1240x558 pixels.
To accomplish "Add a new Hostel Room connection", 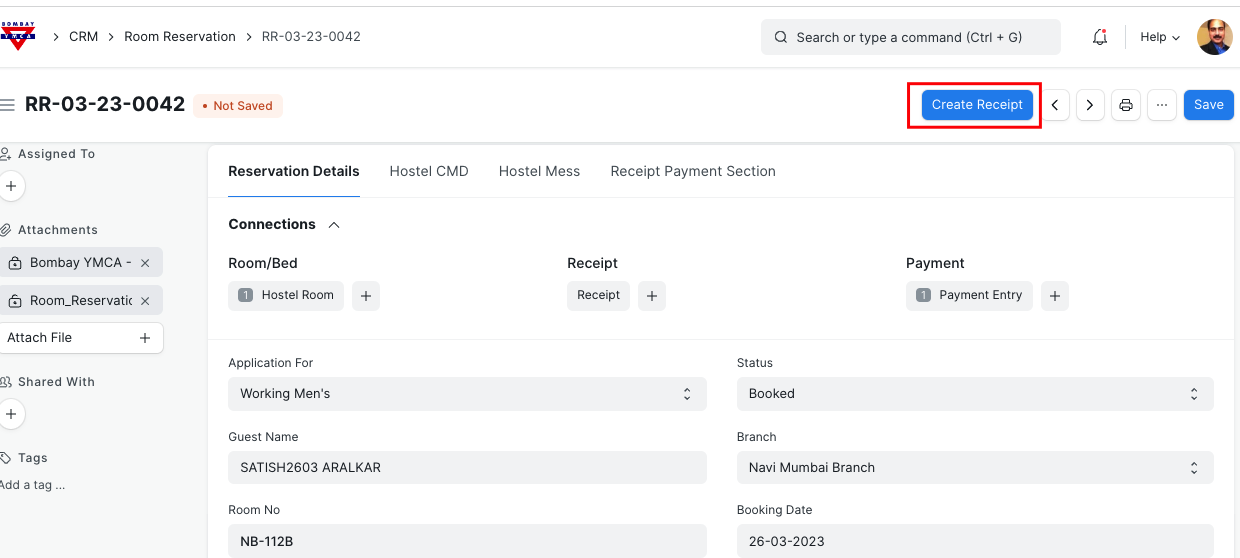I will [x=366, y=296].
